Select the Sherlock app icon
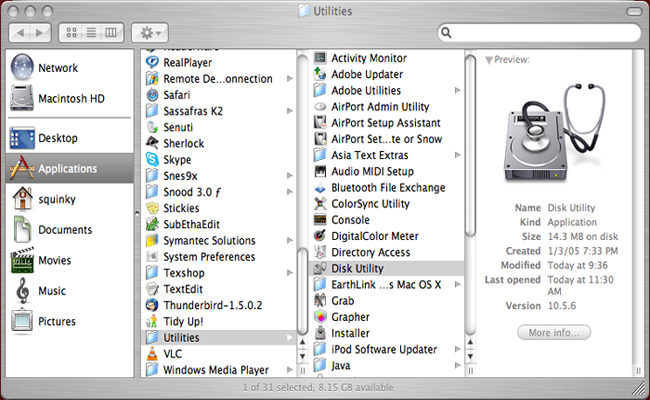The width and height of the screenshot is (650, 400). tap(152, 143)
